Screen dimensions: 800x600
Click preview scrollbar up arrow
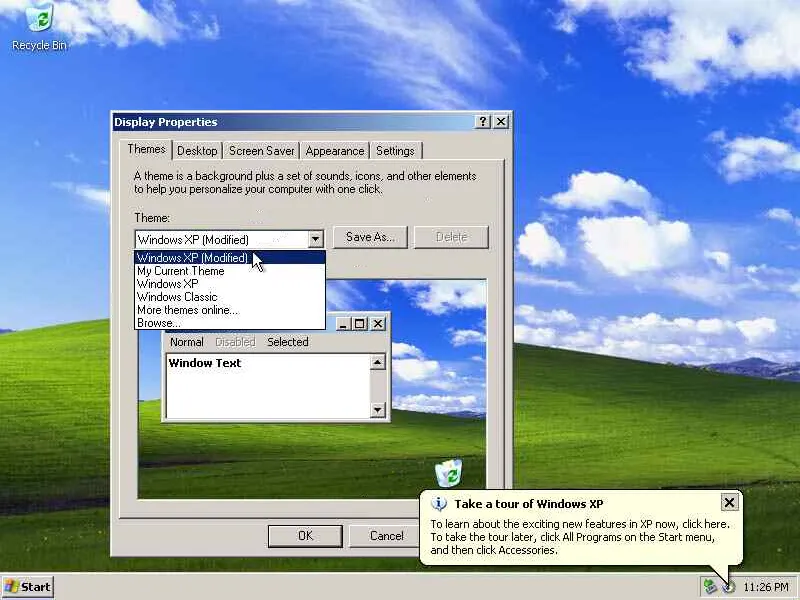click(378, 363)
